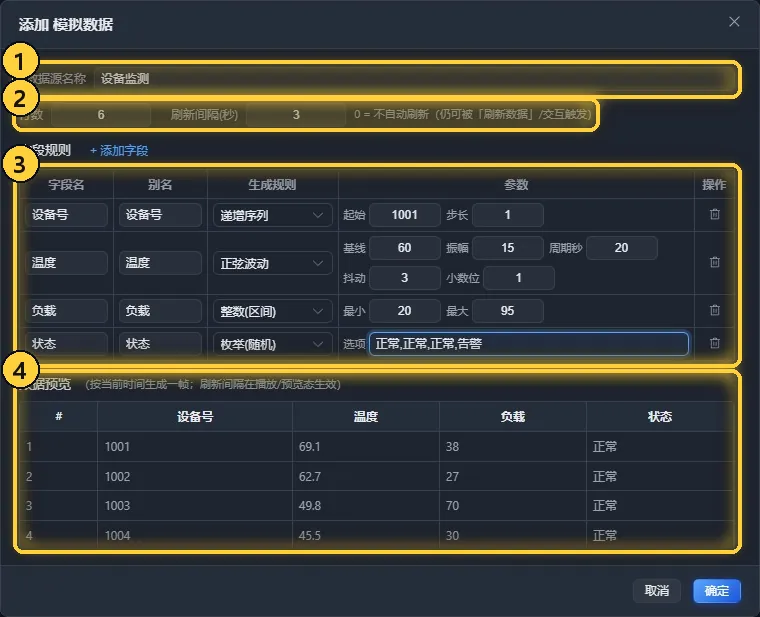Open the 正弦波动 rule dropdown

click(272, 263)
